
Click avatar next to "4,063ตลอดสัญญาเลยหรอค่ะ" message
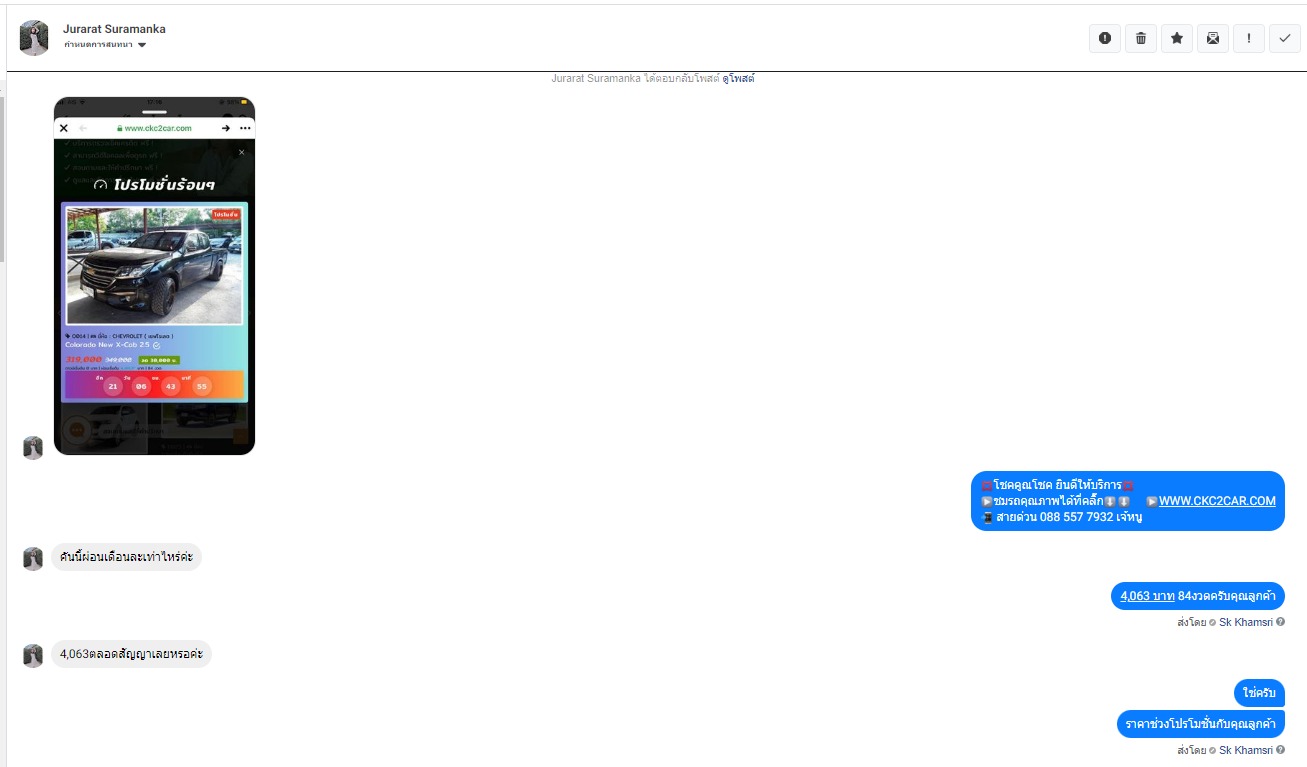pyautogui.click(x=33, y=655)
